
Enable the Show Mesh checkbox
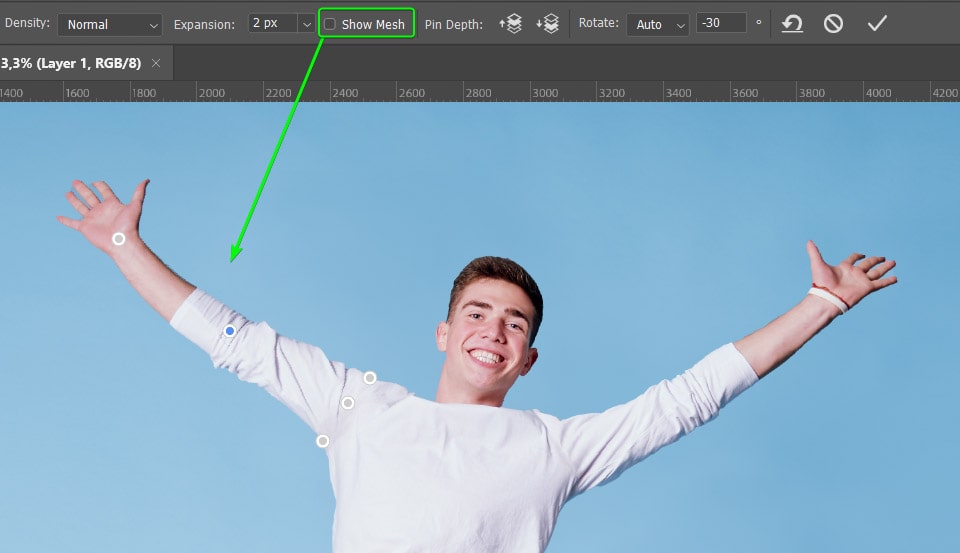point(330,24)
